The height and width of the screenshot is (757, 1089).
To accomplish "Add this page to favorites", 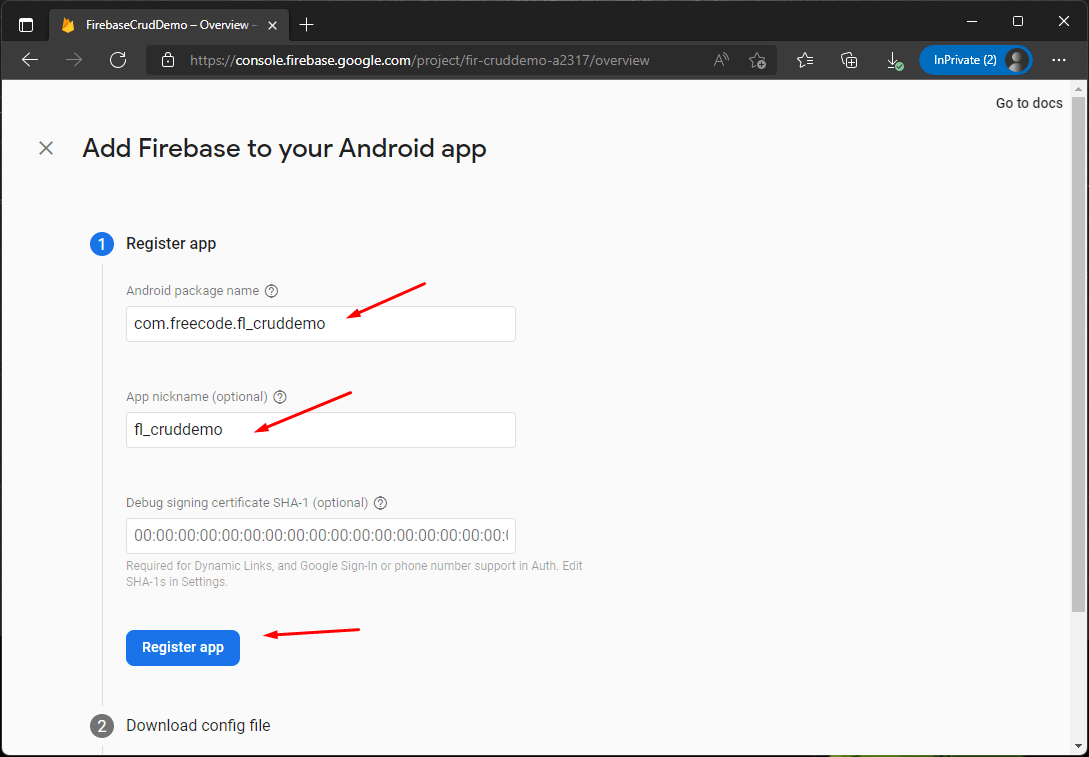I will (757, 60).
